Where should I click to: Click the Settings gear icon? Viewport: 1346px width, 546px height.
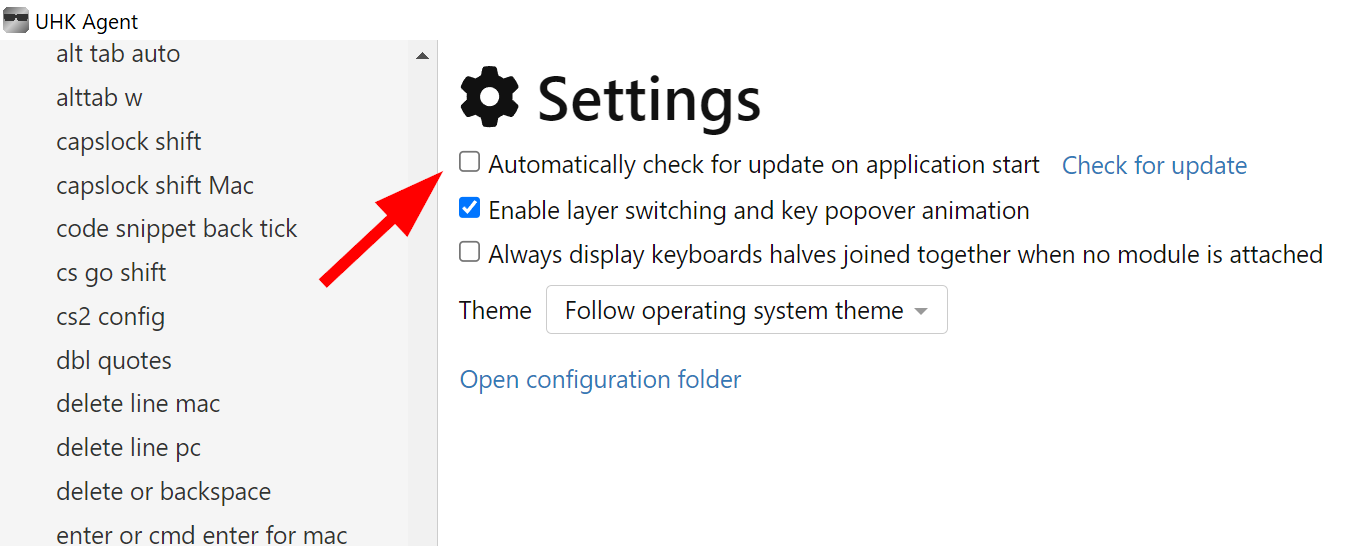489,98
